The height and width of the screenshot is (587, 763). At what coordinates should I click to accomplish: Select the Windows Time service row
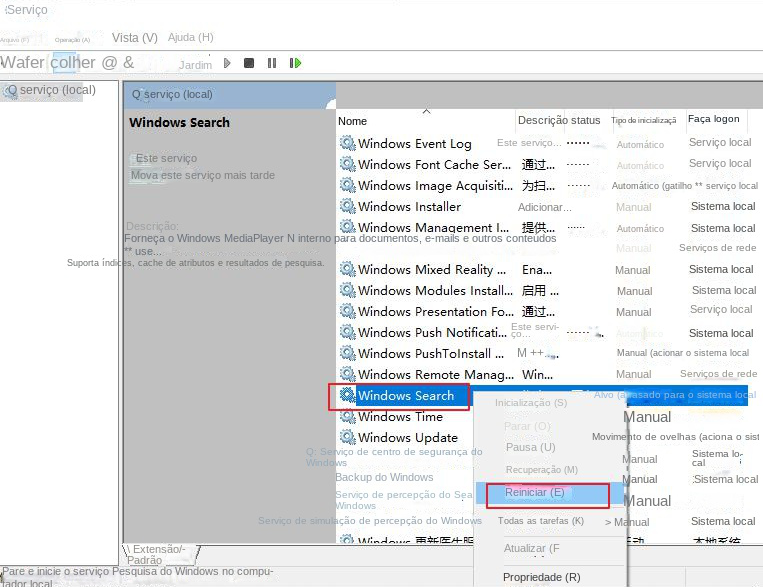pyautogui.click(x=400, y=417)
